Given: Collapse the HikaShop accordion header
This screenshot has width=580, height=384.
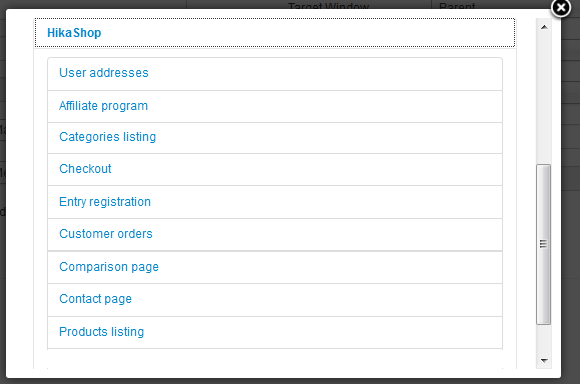Looking at the screenshot, I should pyautogui.click(x=275, y=33).
